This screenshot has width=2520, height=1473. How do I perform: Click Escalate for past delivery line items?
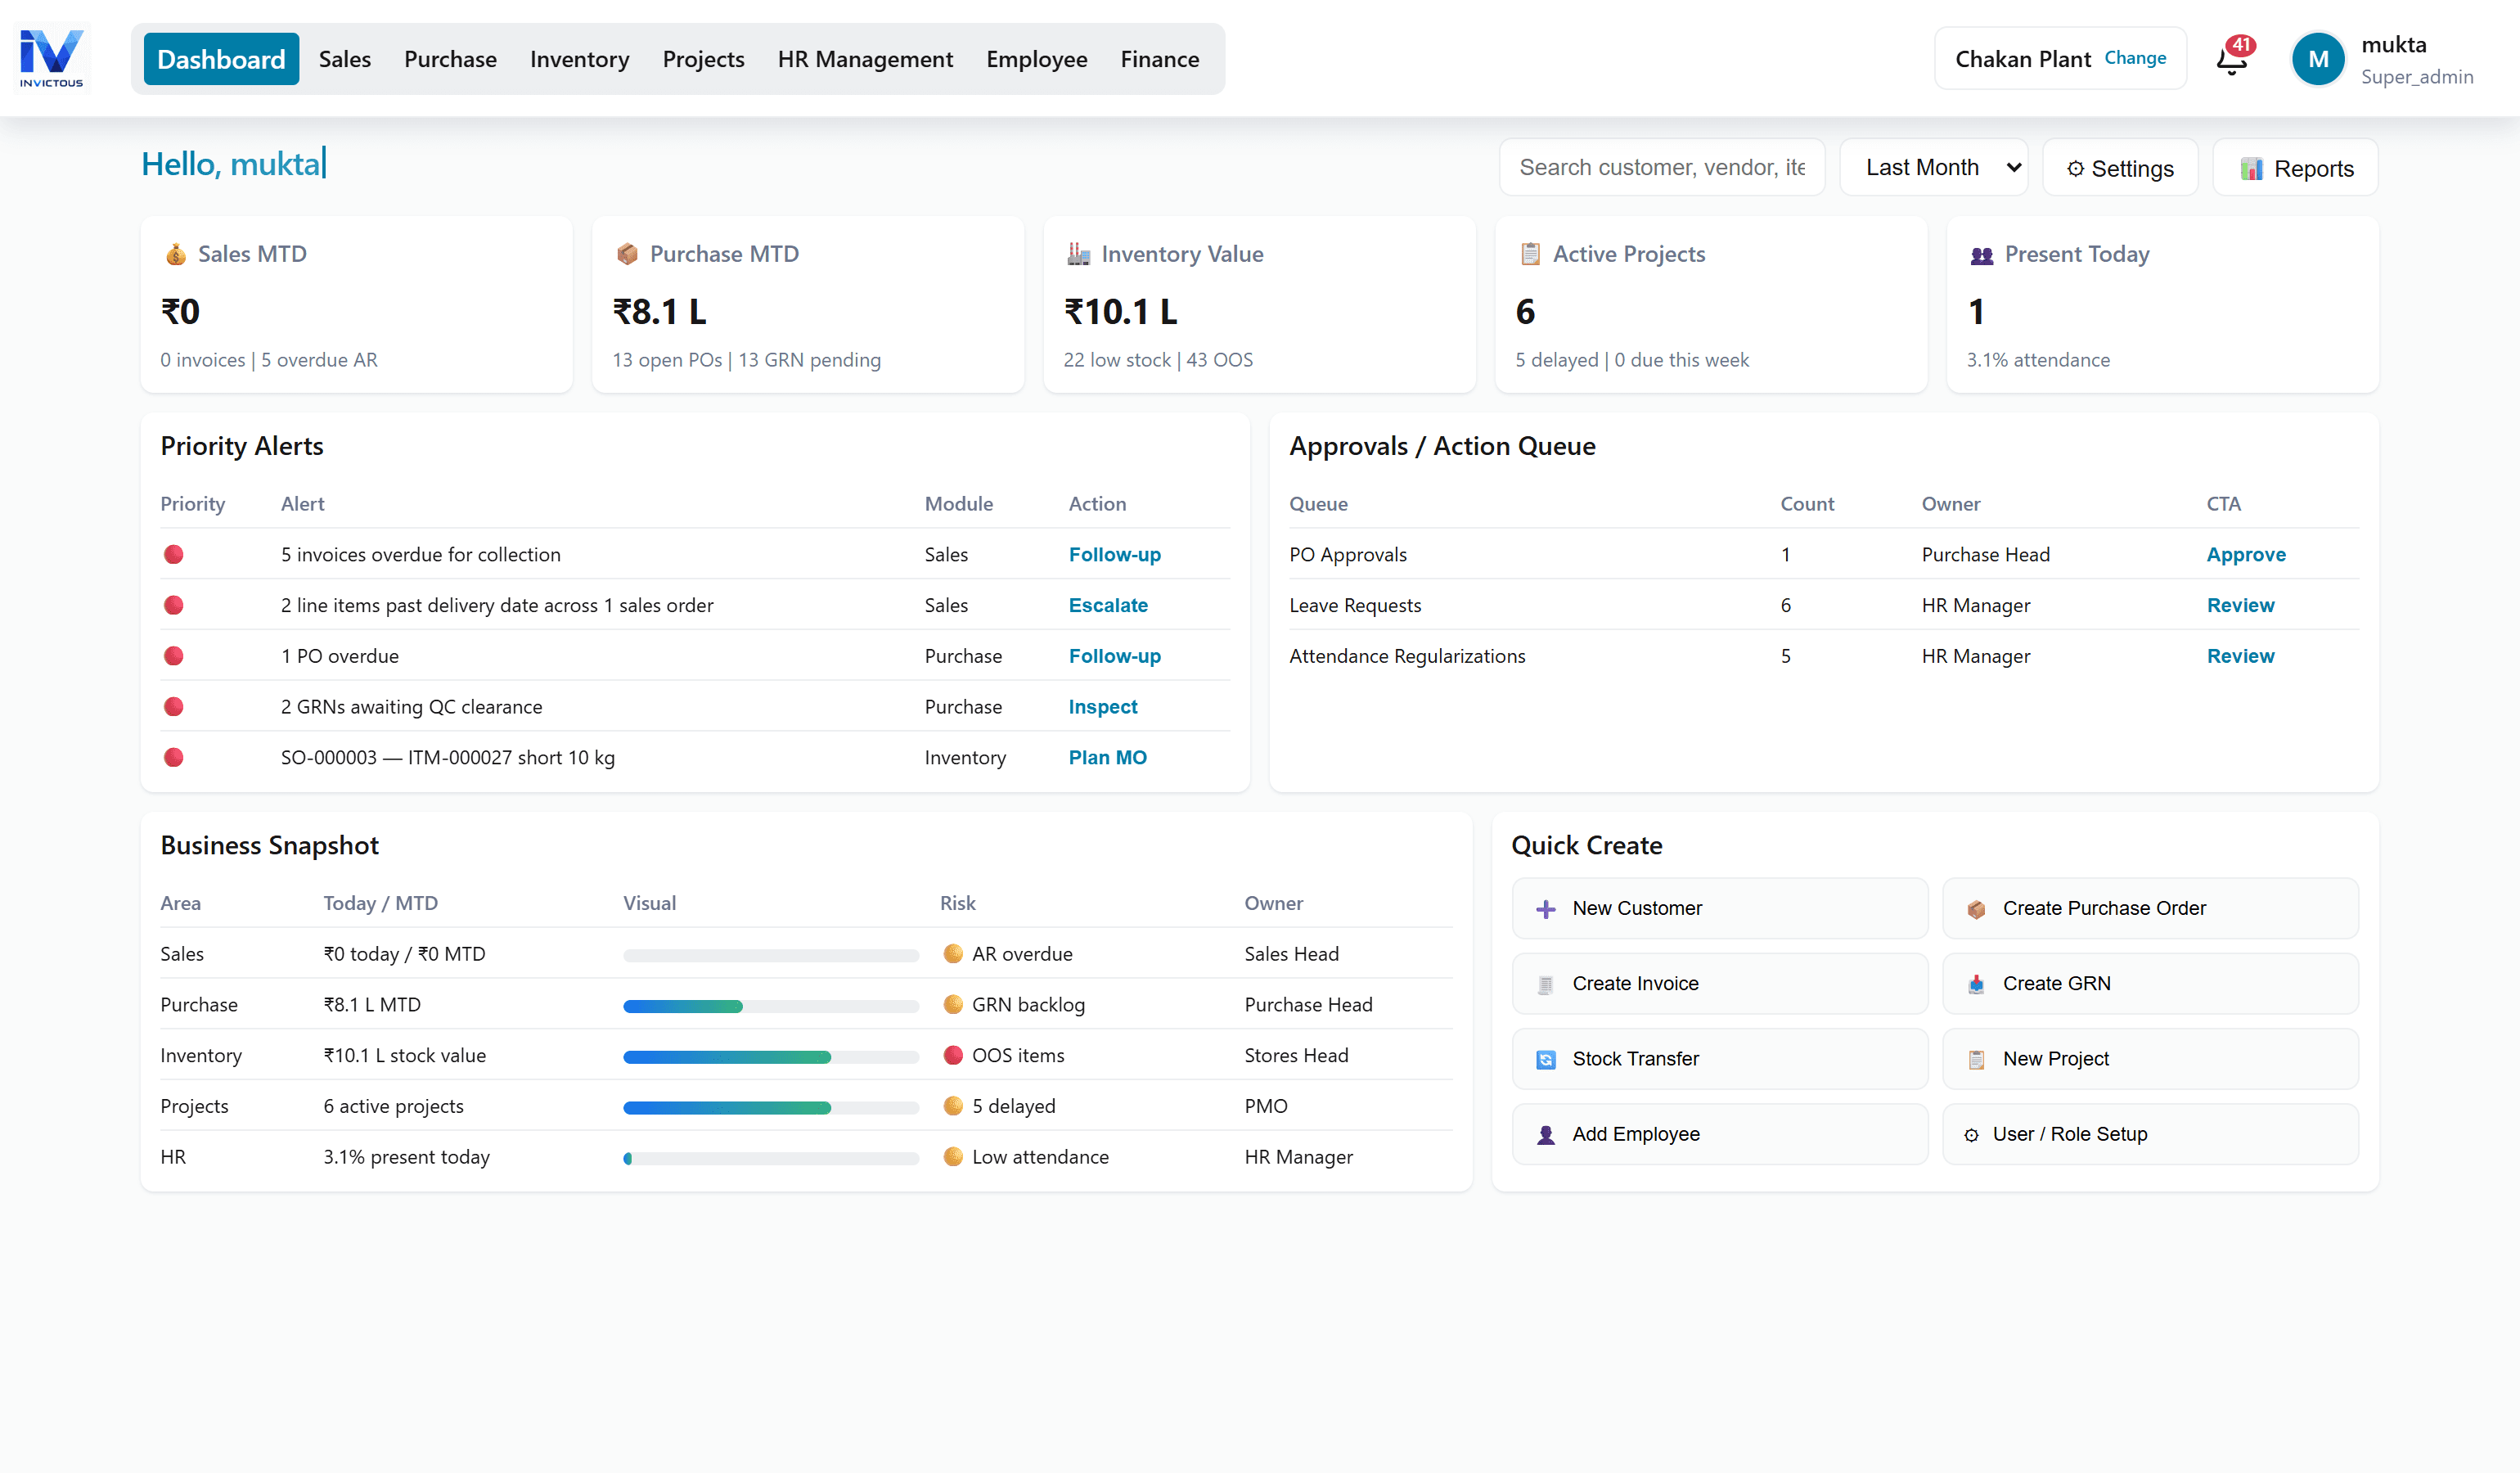pyautogui.click(x=1107, y=605)
